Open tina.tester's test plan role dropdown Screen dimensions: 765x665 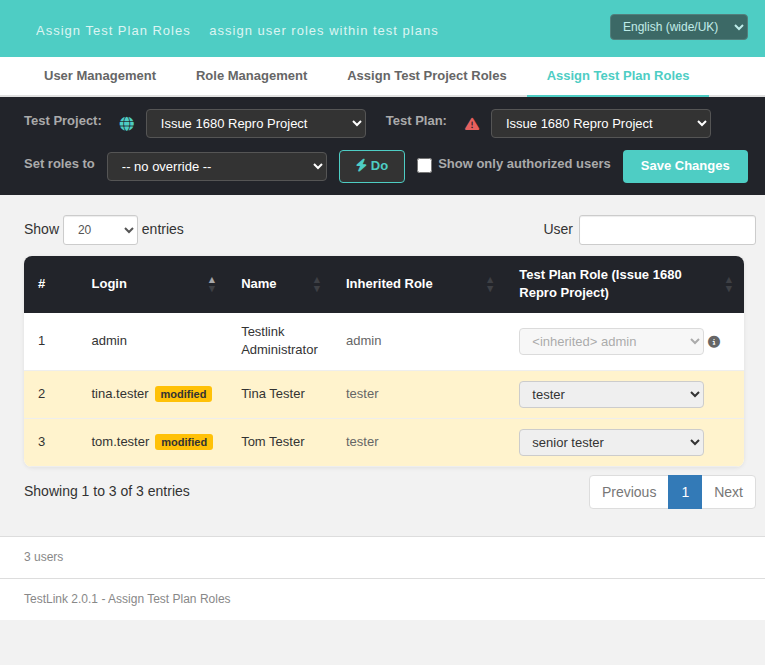(x=611, y=394)
